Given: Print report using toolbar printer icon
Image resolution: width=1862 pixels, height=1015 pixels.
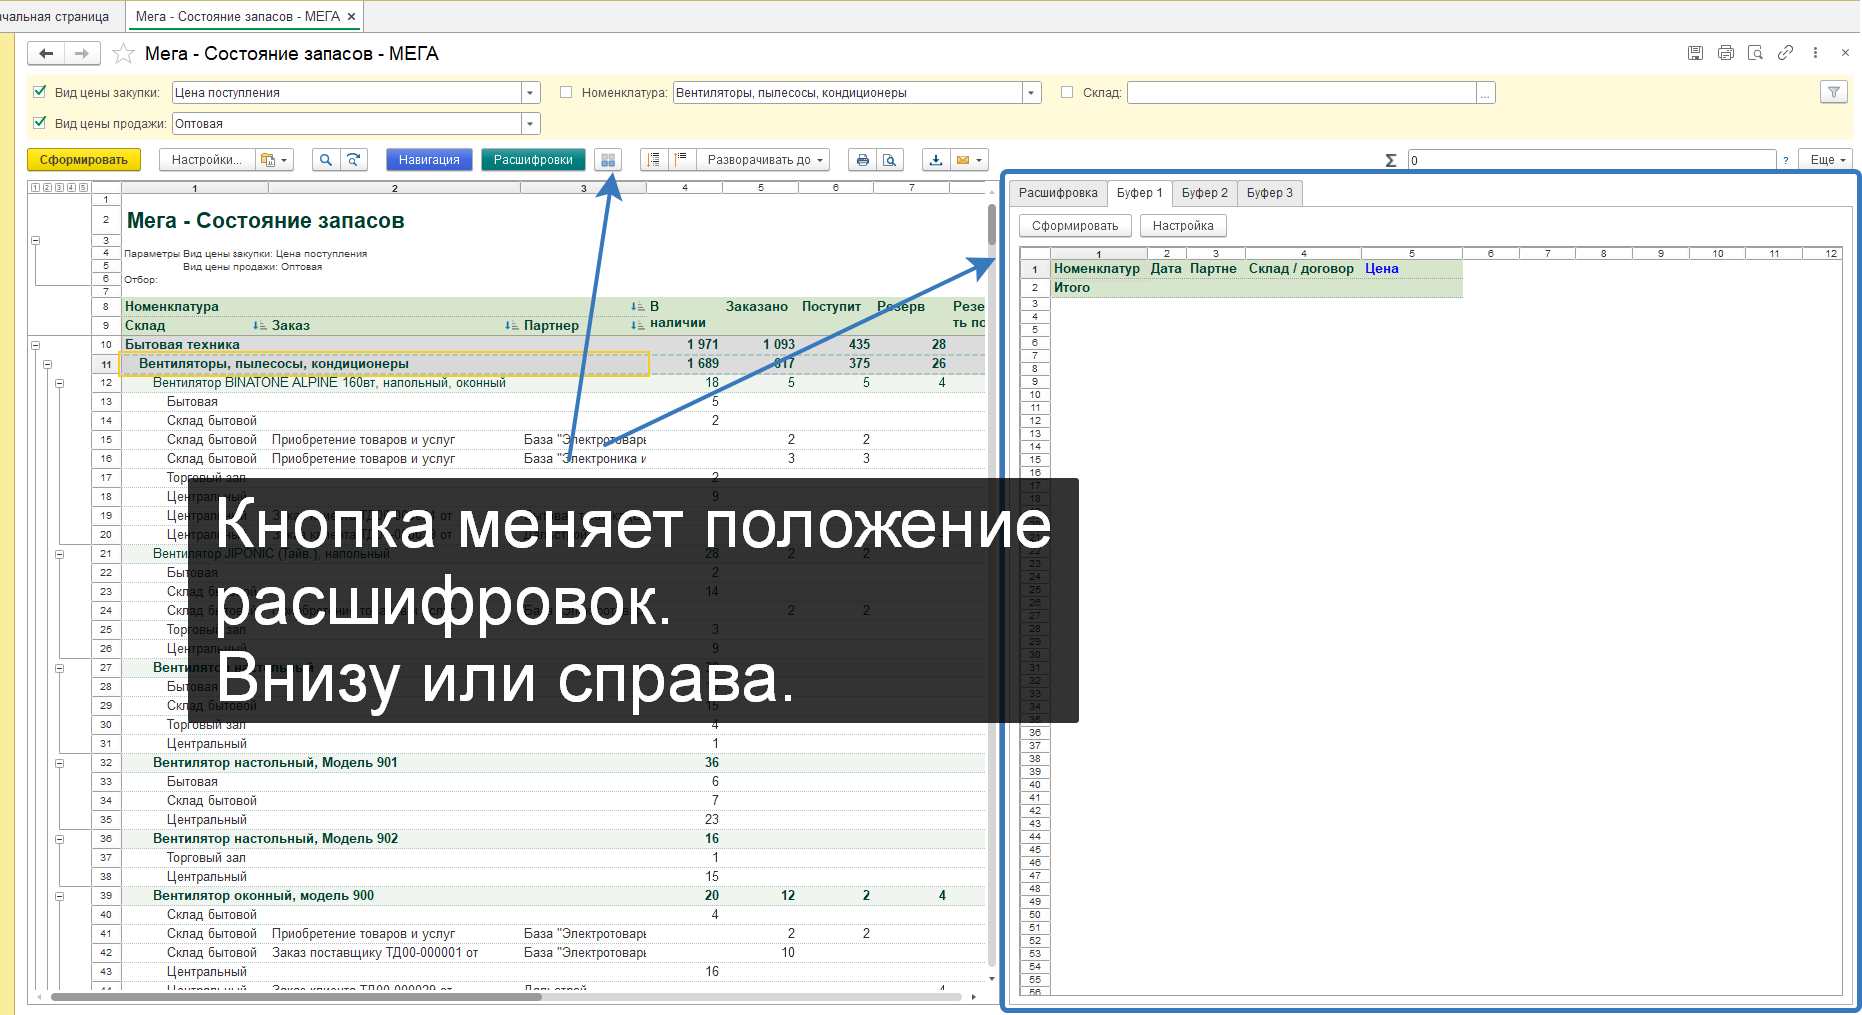Looking at the screenshot, I should tap(863, 160).
